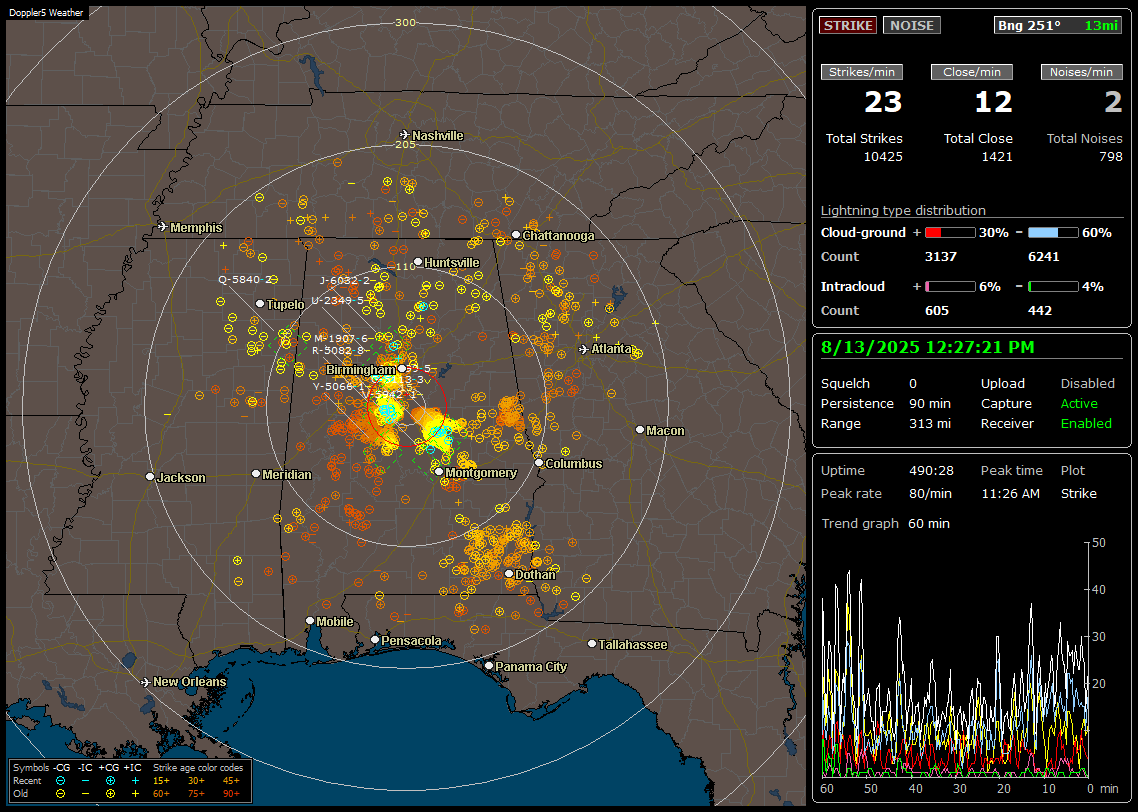Click the intracloud positive count 605
The height and width of the screenshot is (812, 1138).
pos(936,310)
